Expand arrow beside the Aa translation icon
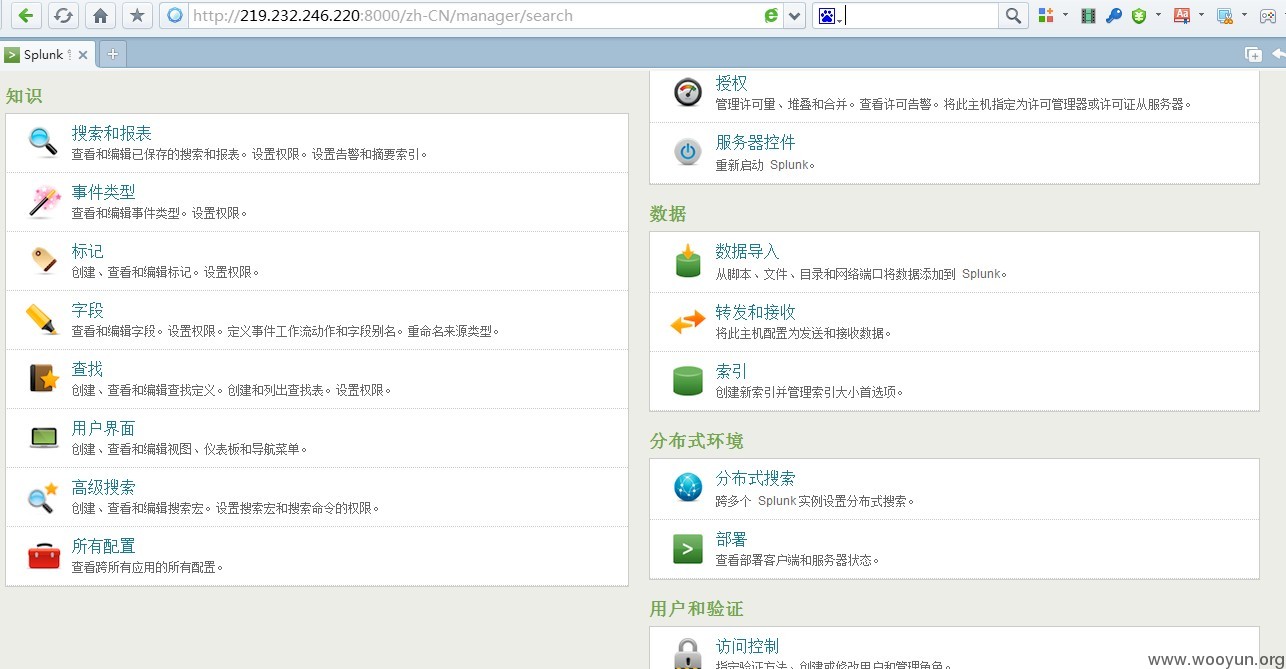1286x669 pixels. [x=1201, y=15]
